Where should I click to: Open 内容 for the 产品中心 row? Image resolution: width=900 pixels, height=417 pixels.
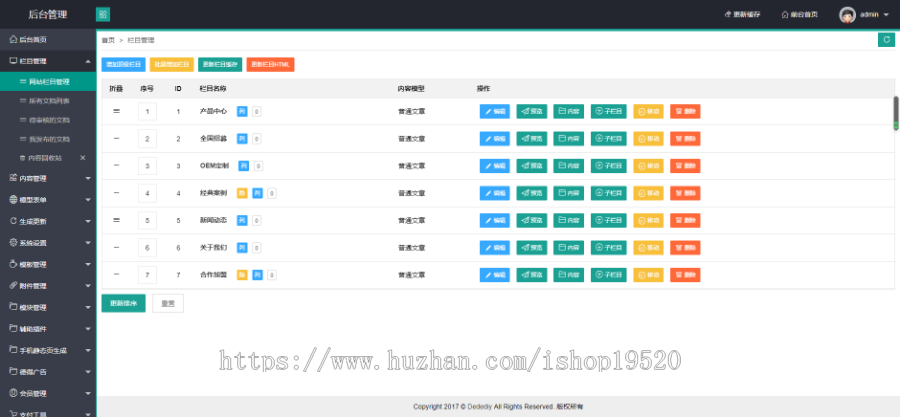[568, 111]
